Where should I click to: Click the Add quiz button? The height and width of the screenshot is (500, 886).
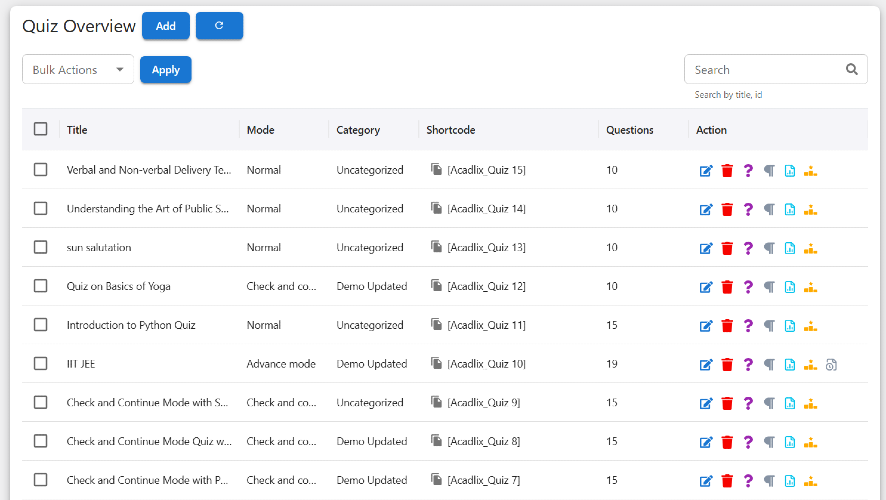click(x=166, y=26)
